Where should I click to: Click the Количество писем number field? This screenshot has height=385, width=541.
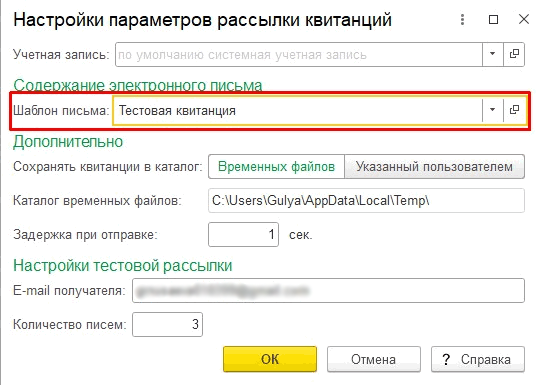(x=167, y=324)
